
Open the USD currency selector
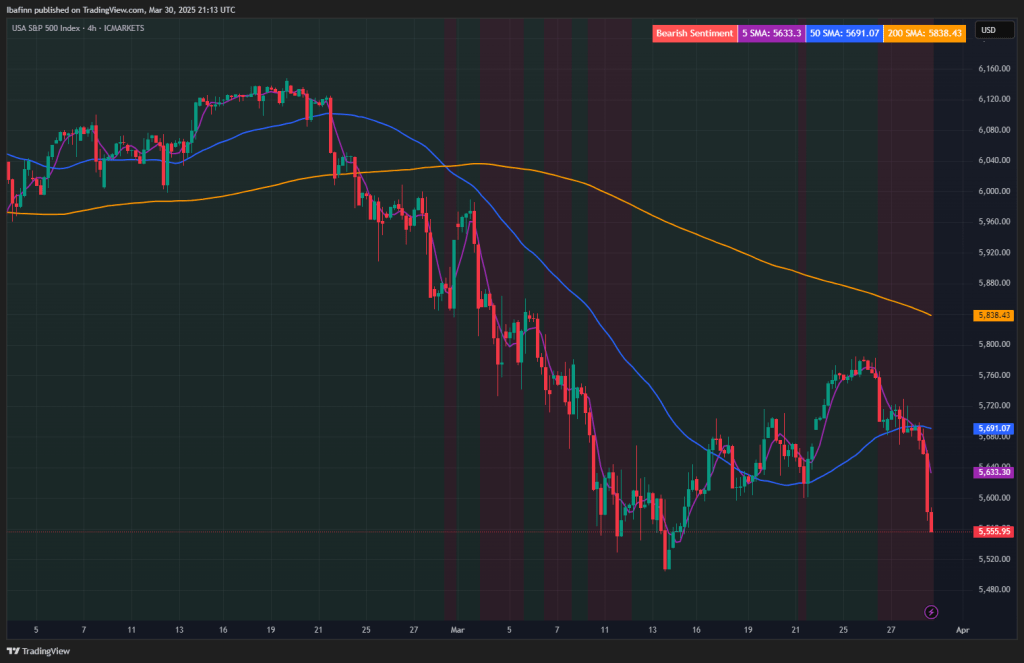pos(988,29)
